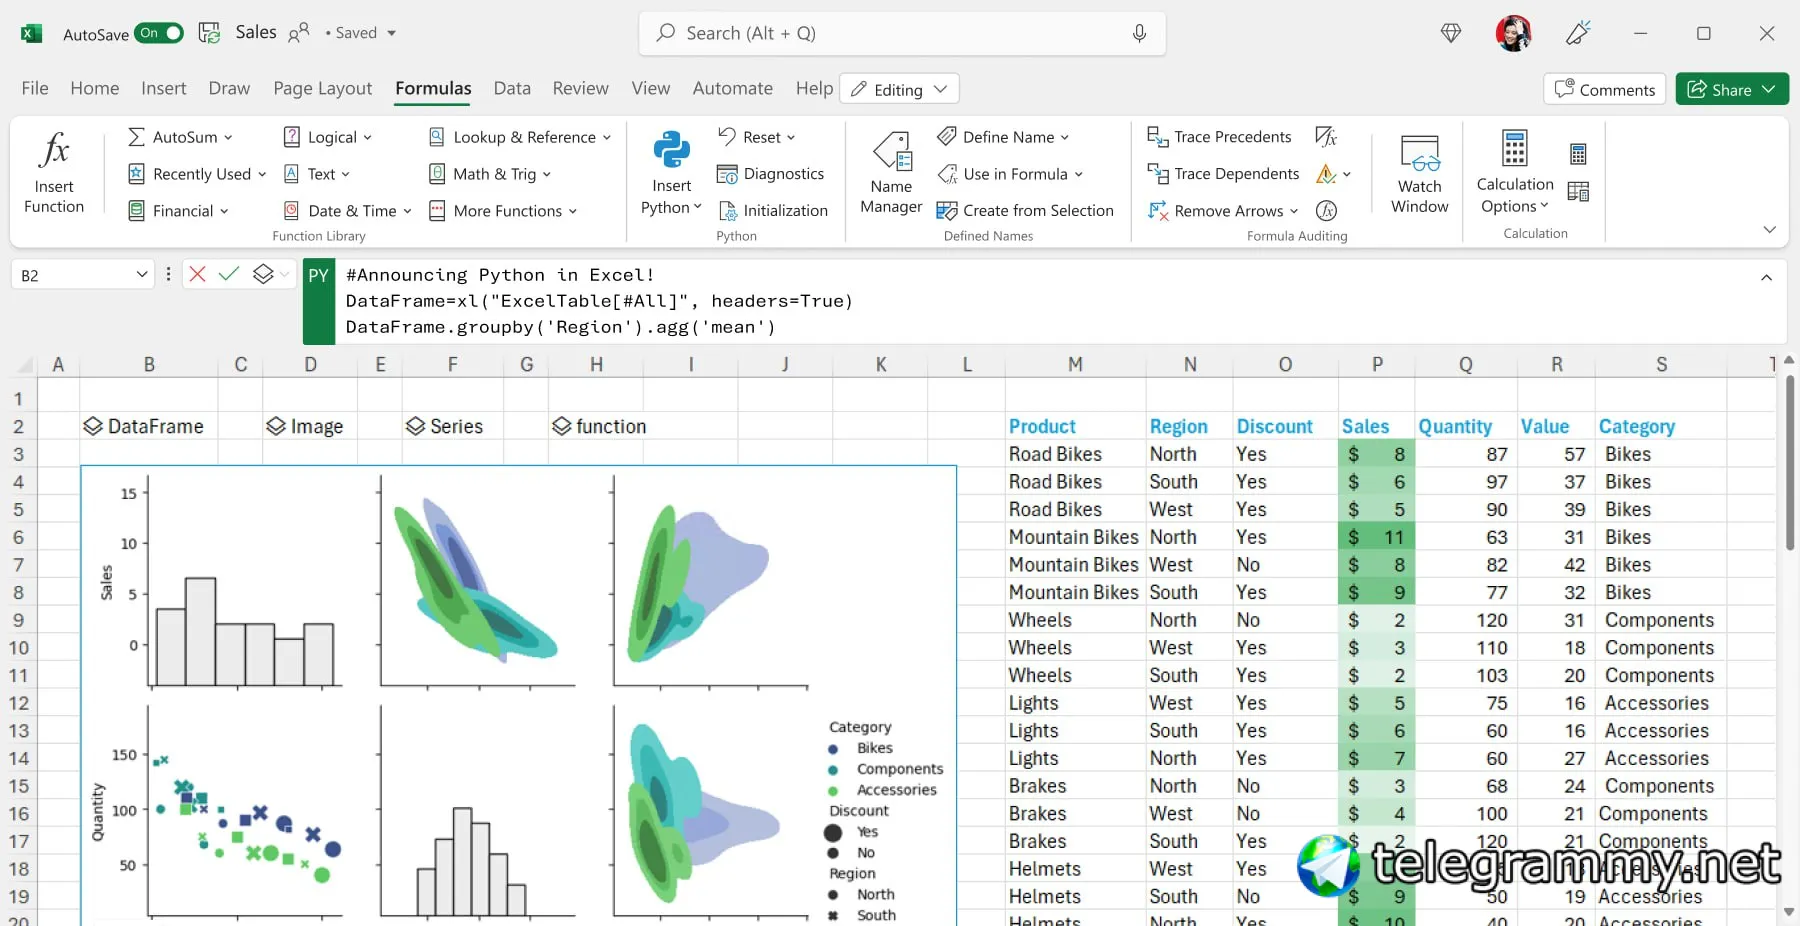The image size is (1800, 926).
Task: Click the Calculate Sheet icon
Action: point(1578,191)
